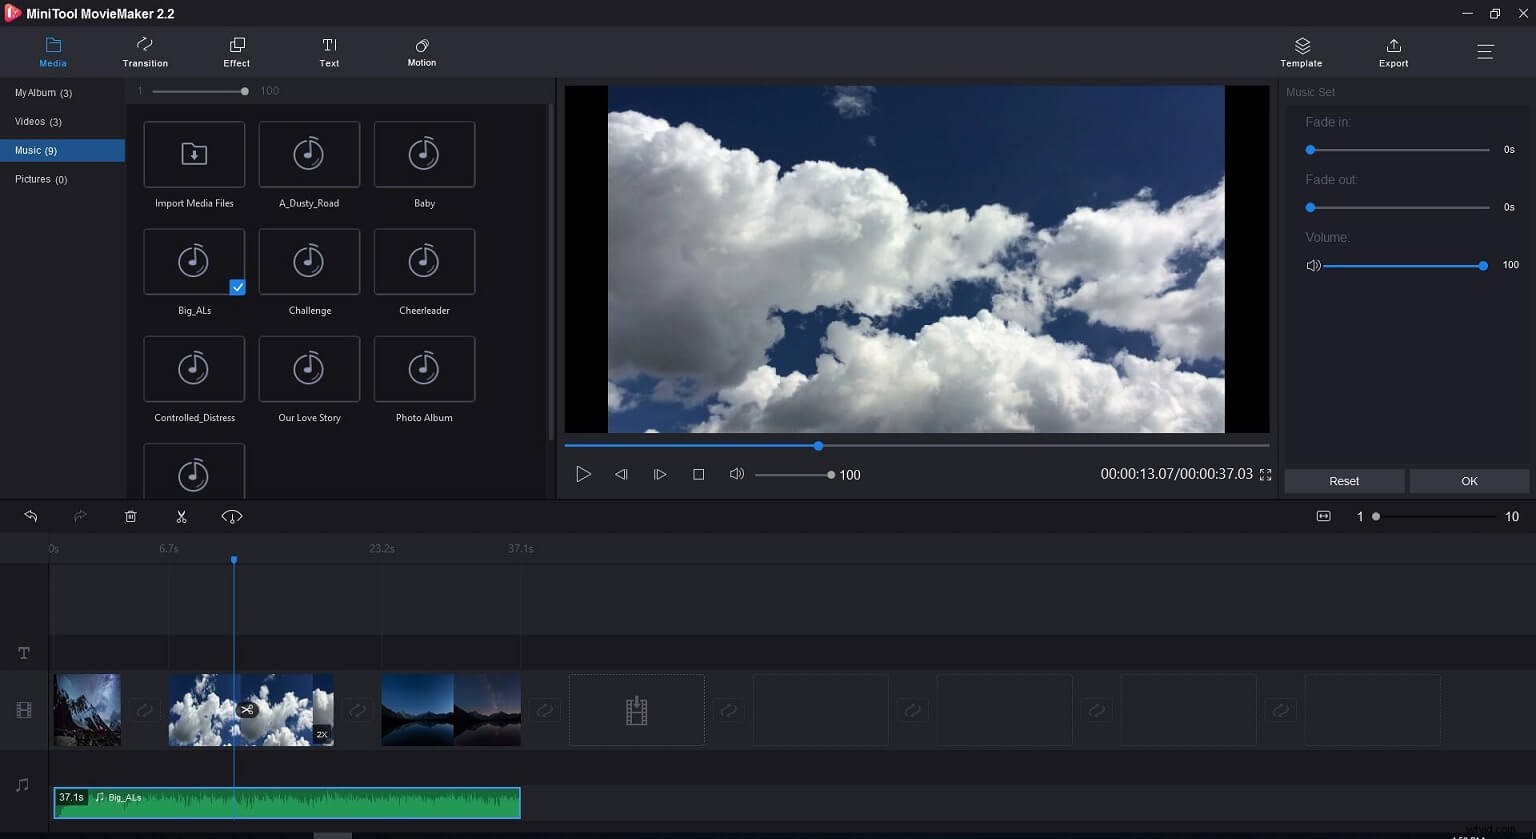
Task: Click the Export icon
Action: click(x=1393, y=52)
